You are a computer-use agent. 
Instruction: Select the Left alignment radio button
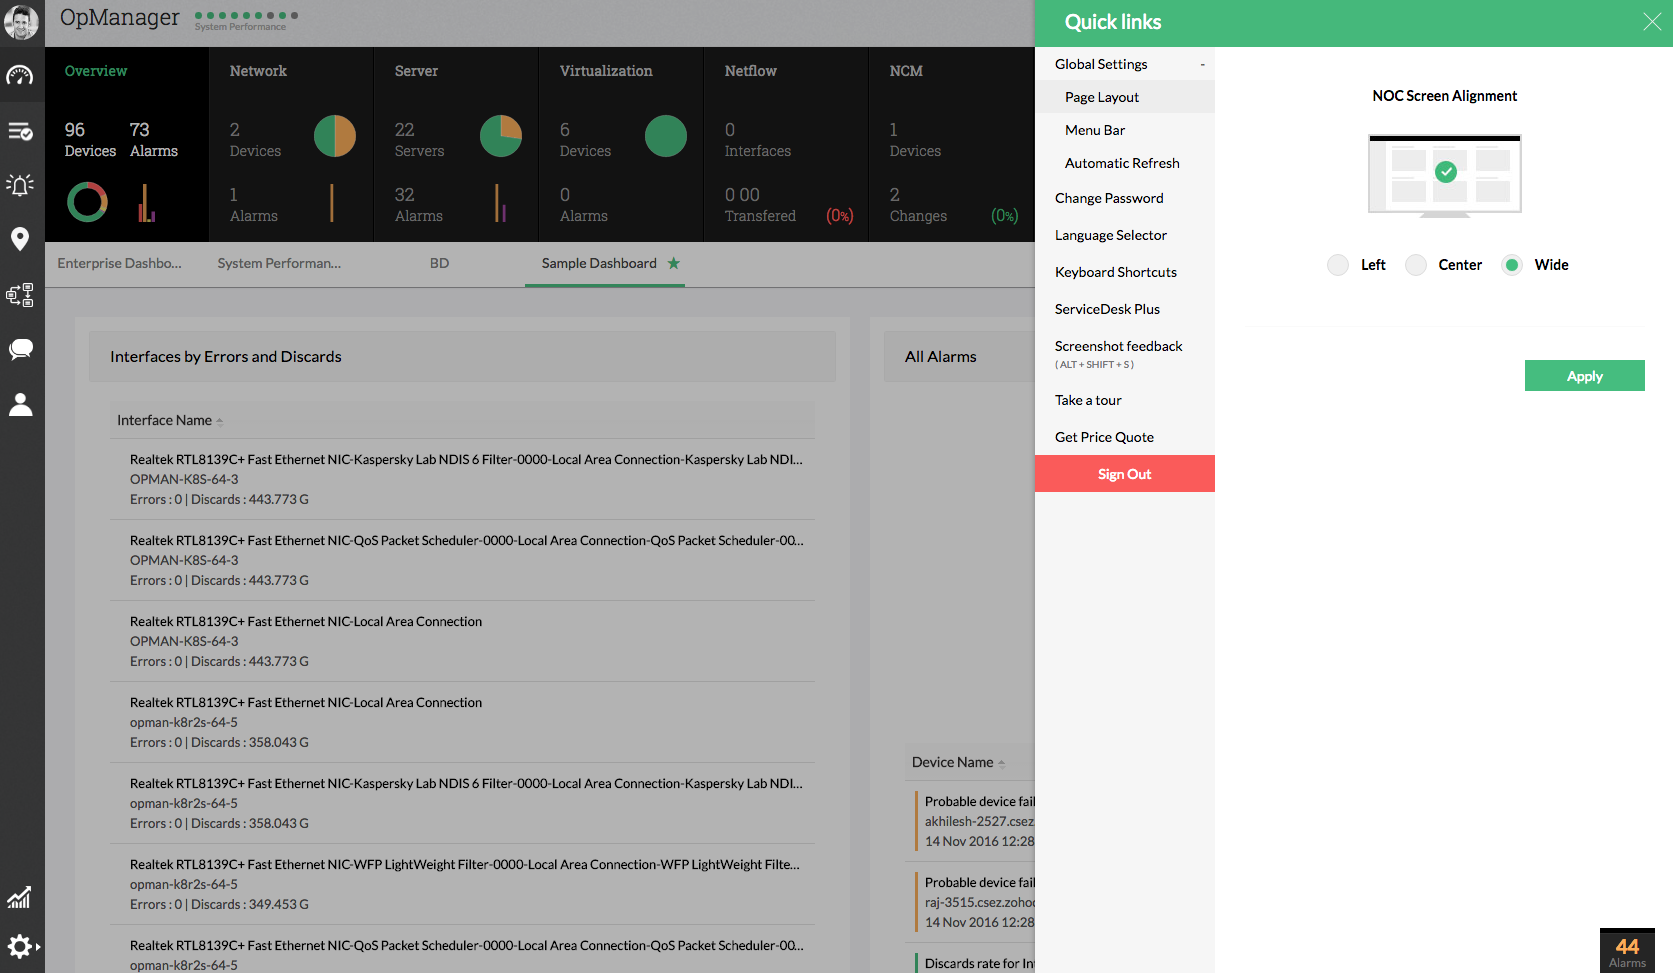[1338, 265]
